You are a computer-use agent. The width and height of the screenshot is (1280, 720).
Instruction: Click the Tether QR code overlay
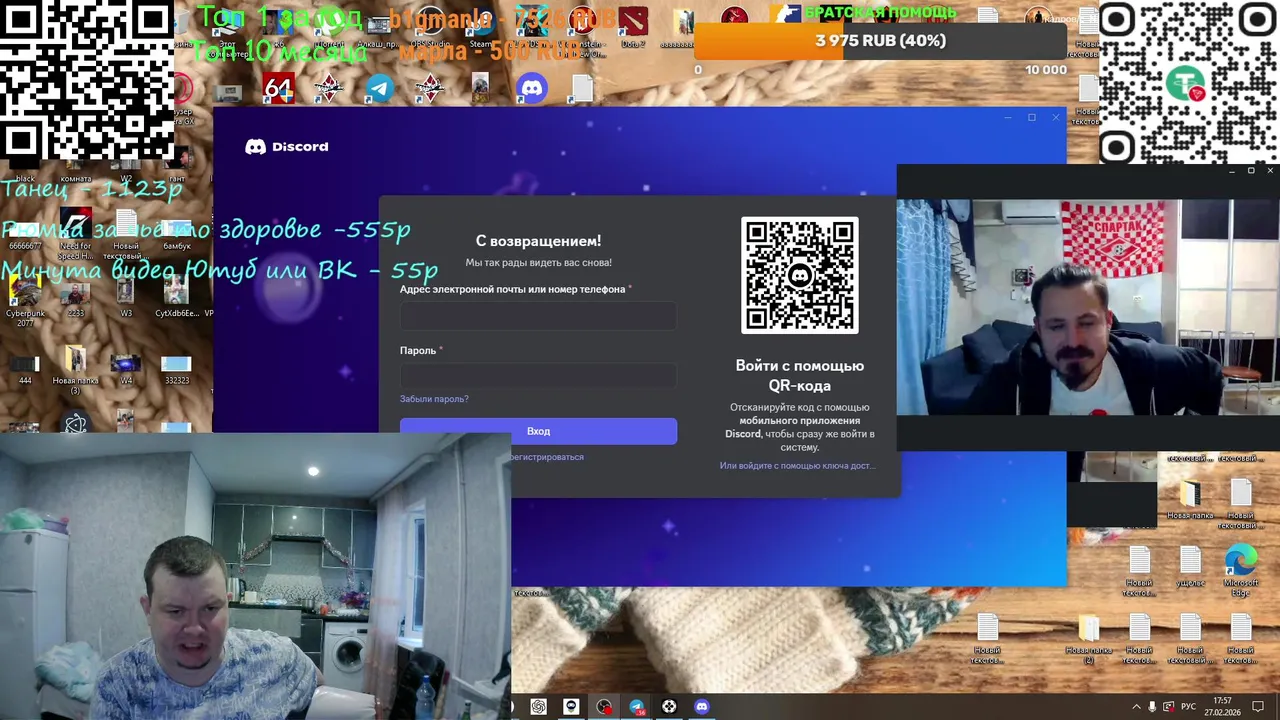(x=1189, y=83)
